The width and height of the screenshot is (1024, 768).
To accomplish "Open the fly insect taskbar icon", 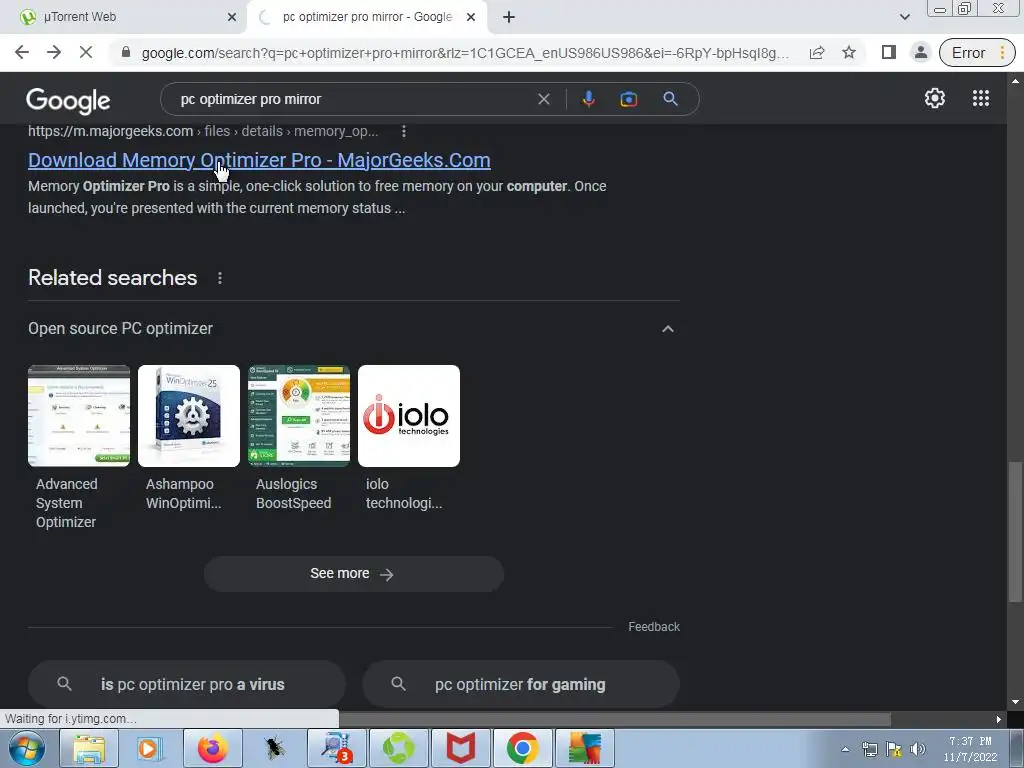I will [x=274, y=748].
